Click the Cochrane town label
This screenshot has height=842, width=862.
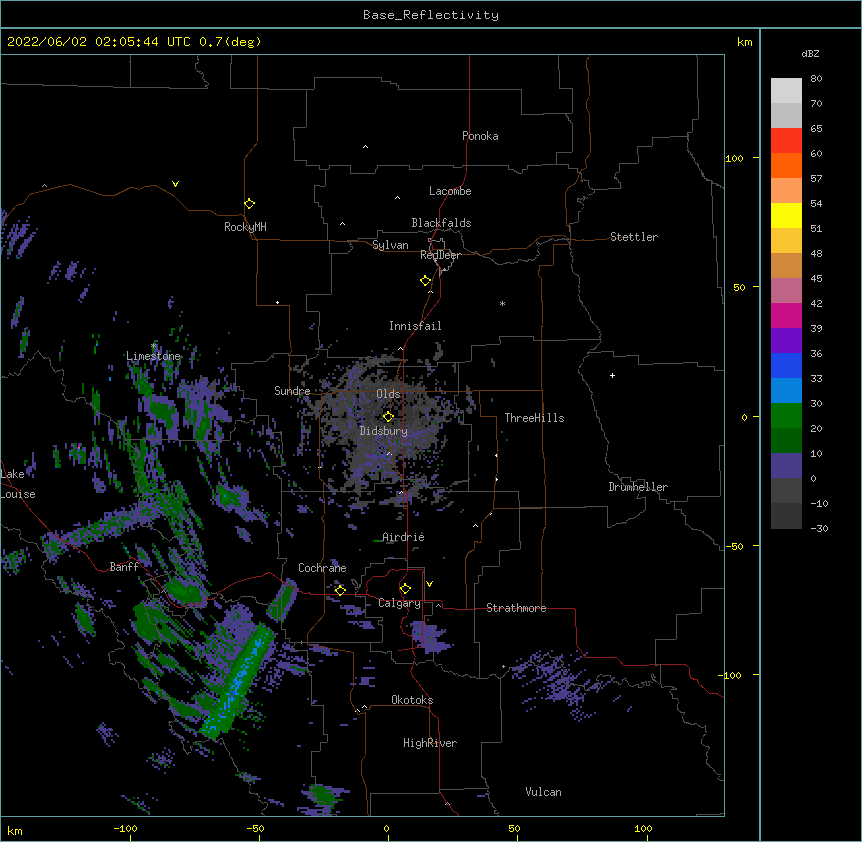coord(322,568)
